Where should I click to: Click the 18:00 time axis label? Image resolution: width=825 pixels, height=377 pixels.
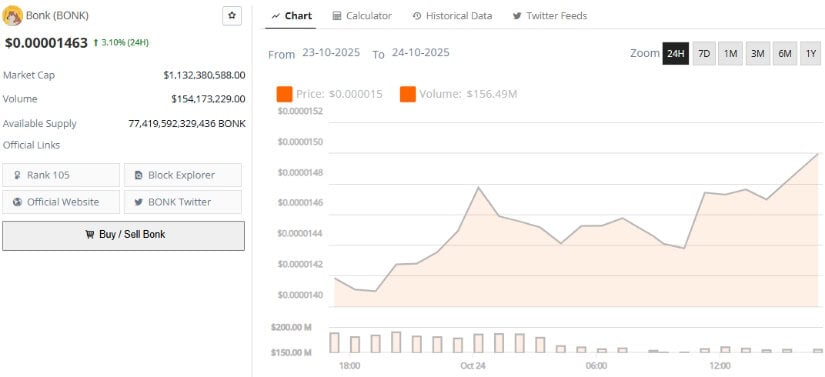click(x=349, y=365)
